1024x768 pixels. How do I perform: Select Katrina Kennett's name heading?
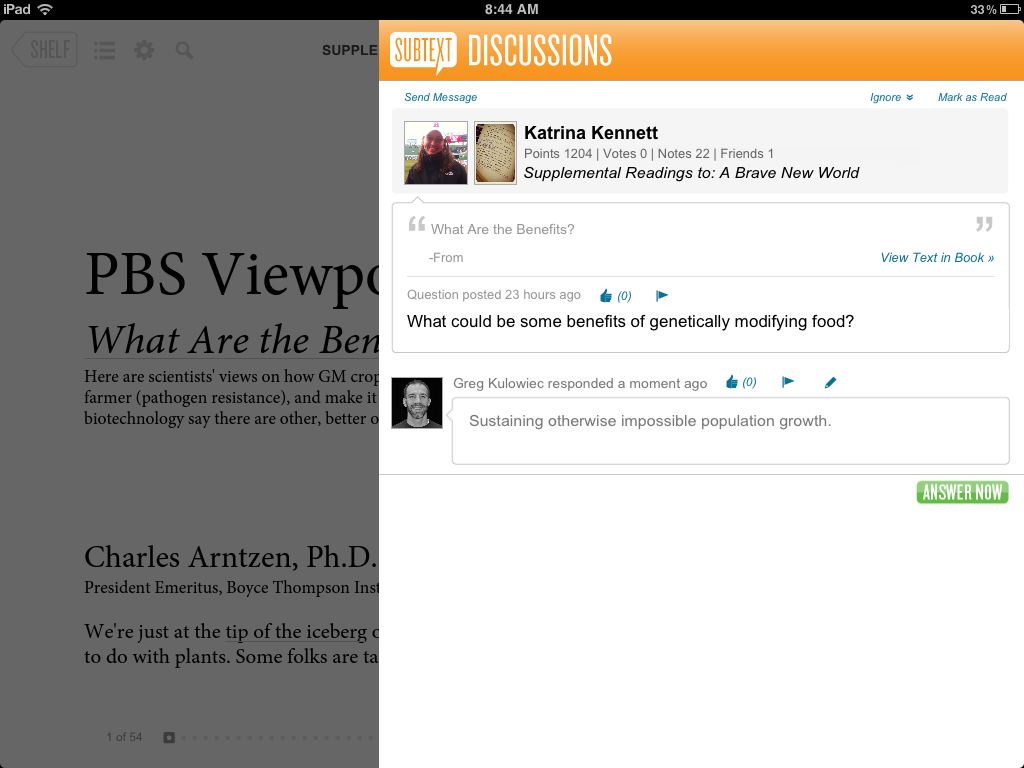point(590,133)
